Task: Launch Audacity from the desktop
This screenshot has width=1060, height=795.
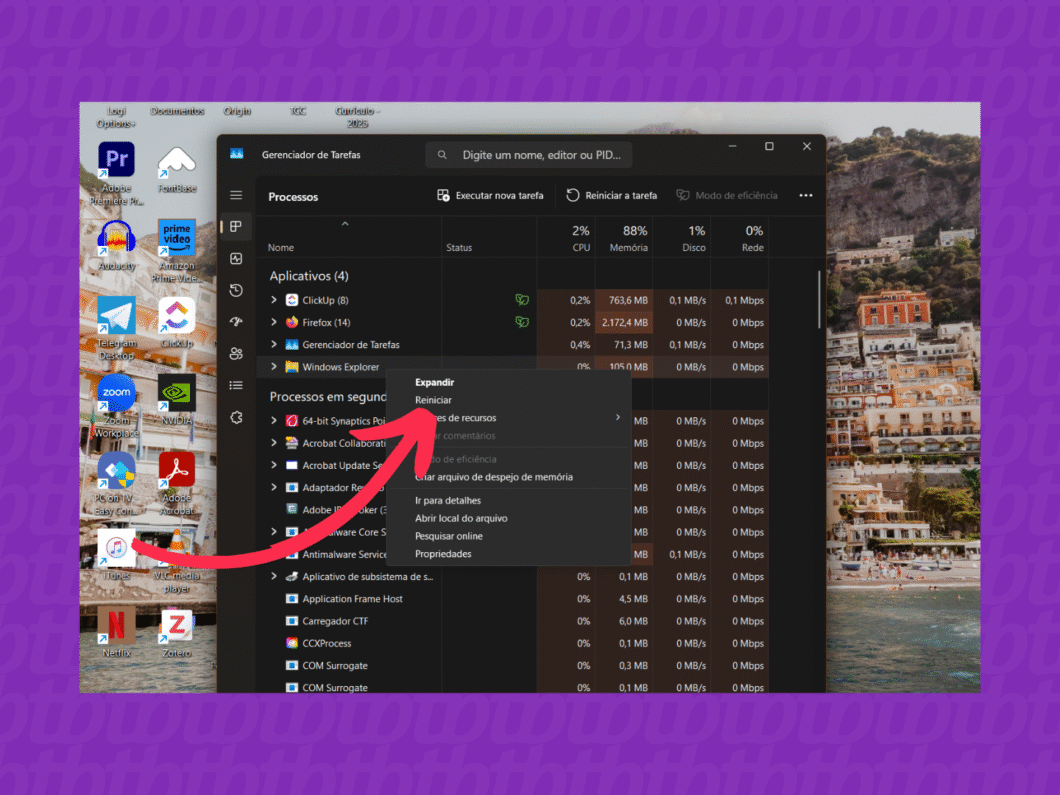Action: 116,245
